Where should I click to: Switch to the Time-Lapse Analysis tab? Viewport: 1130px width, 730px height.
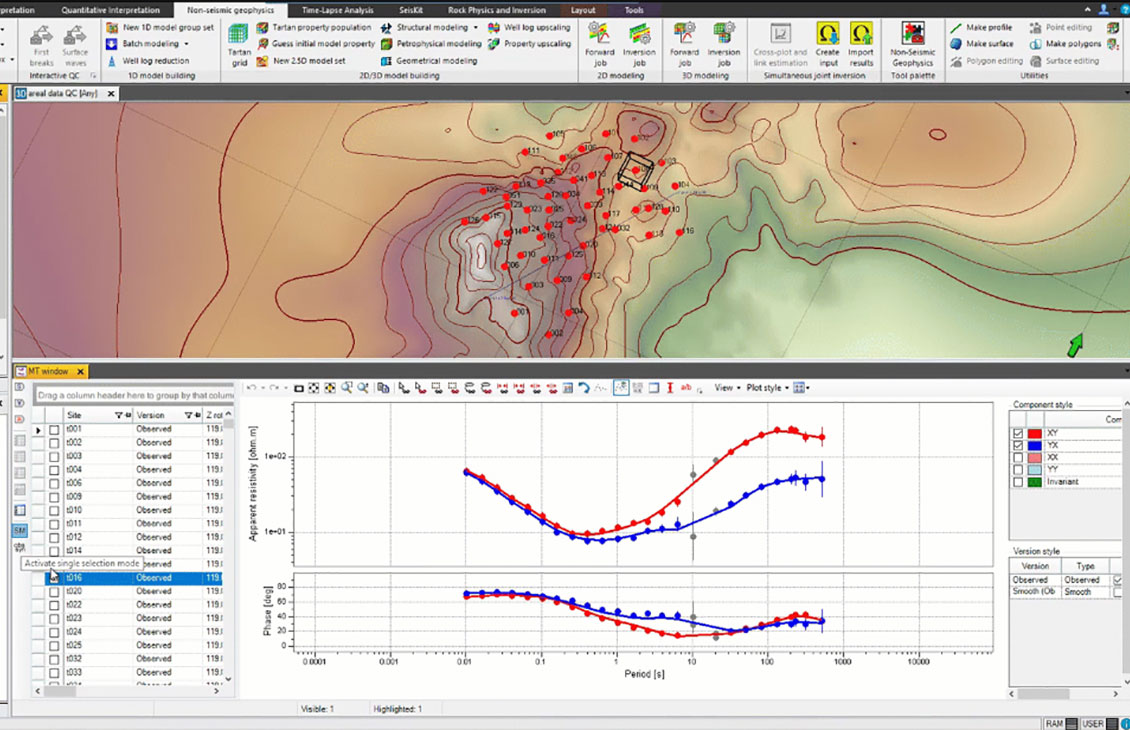click(337, 9)
